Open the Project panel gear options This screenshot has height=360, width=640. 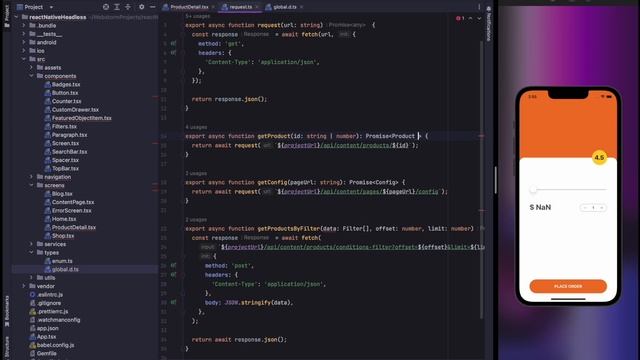click(142, 7)
